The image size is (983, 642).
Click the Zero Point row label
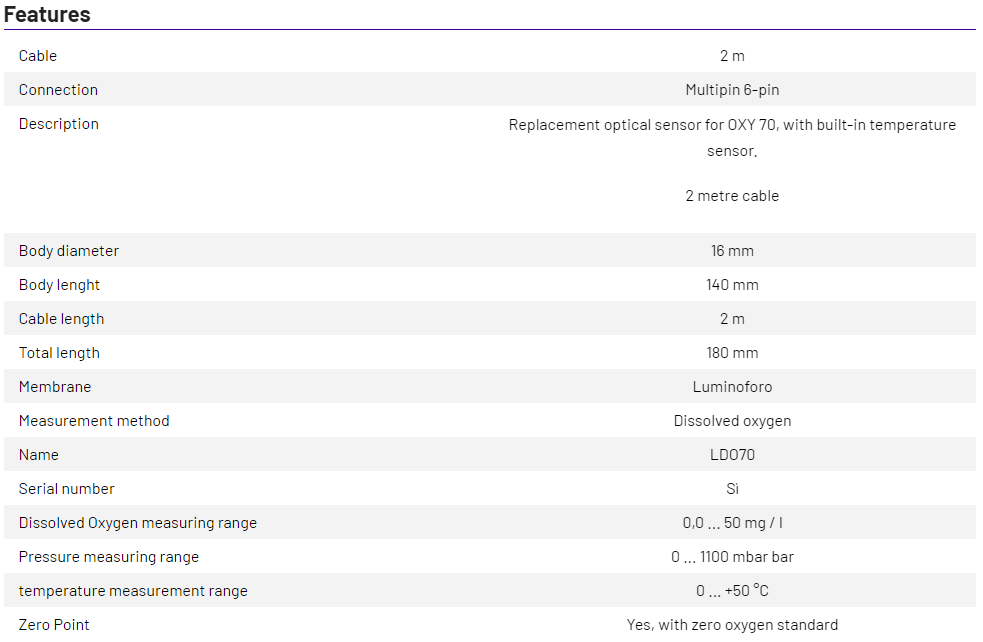54,625
